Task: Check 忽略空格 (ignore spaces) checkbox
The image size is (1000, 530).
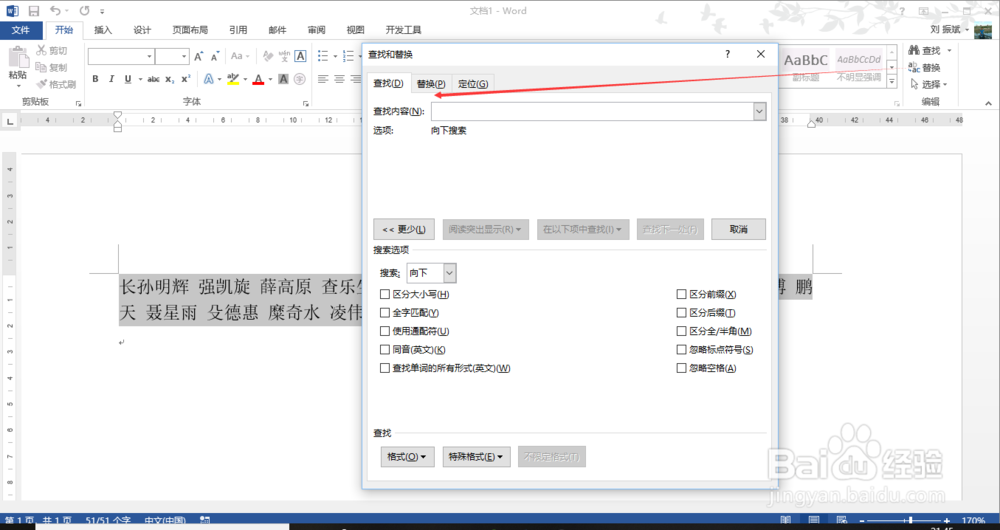Action: [681, 368]
